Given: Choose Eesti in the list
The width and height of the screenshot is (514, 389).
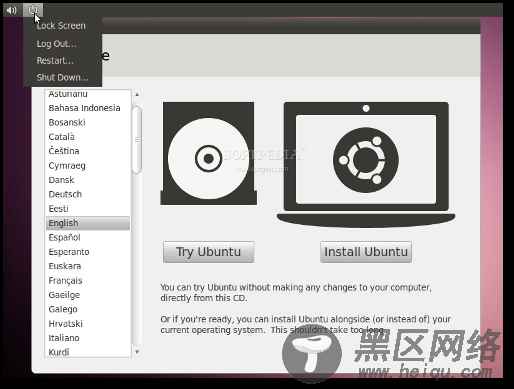Looking at the screenshot, I should pos(88,209).
